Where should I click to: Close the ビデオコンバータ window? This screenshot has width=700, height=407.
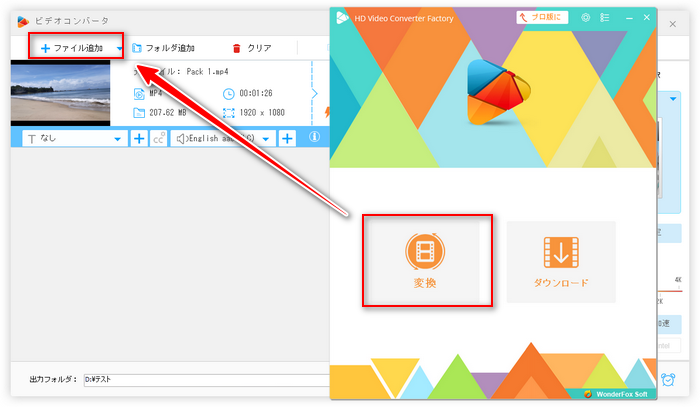(x=672, y=24)
